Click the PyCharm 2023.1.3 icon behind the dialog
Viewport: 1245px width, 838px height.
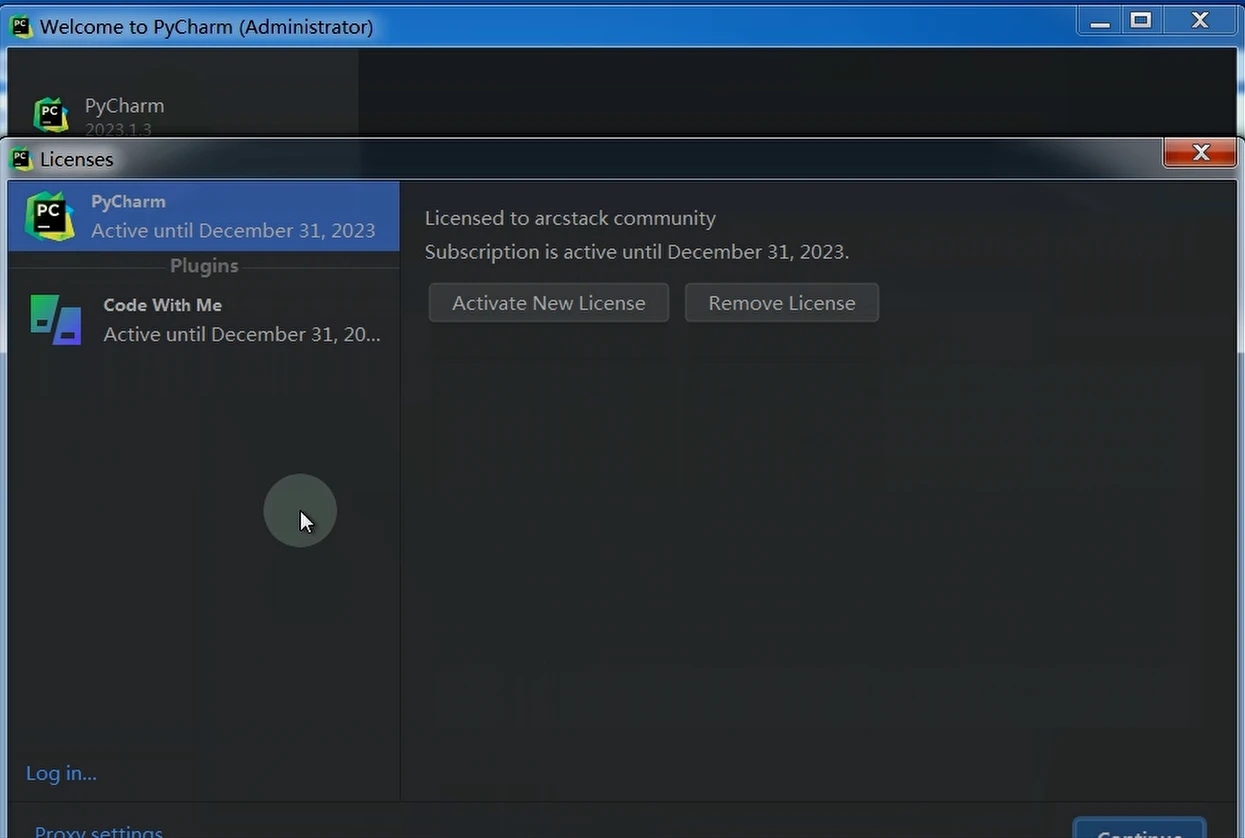[x=50, y=113]
